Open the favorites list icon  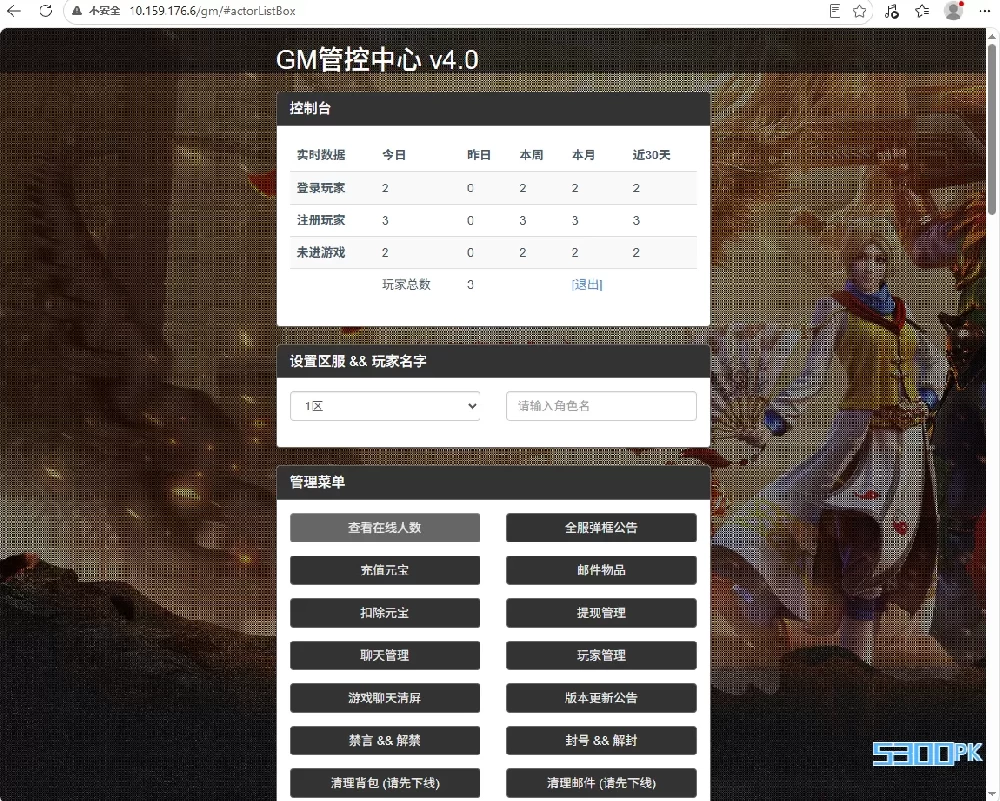pyautogui.click(x=922, y=11)
